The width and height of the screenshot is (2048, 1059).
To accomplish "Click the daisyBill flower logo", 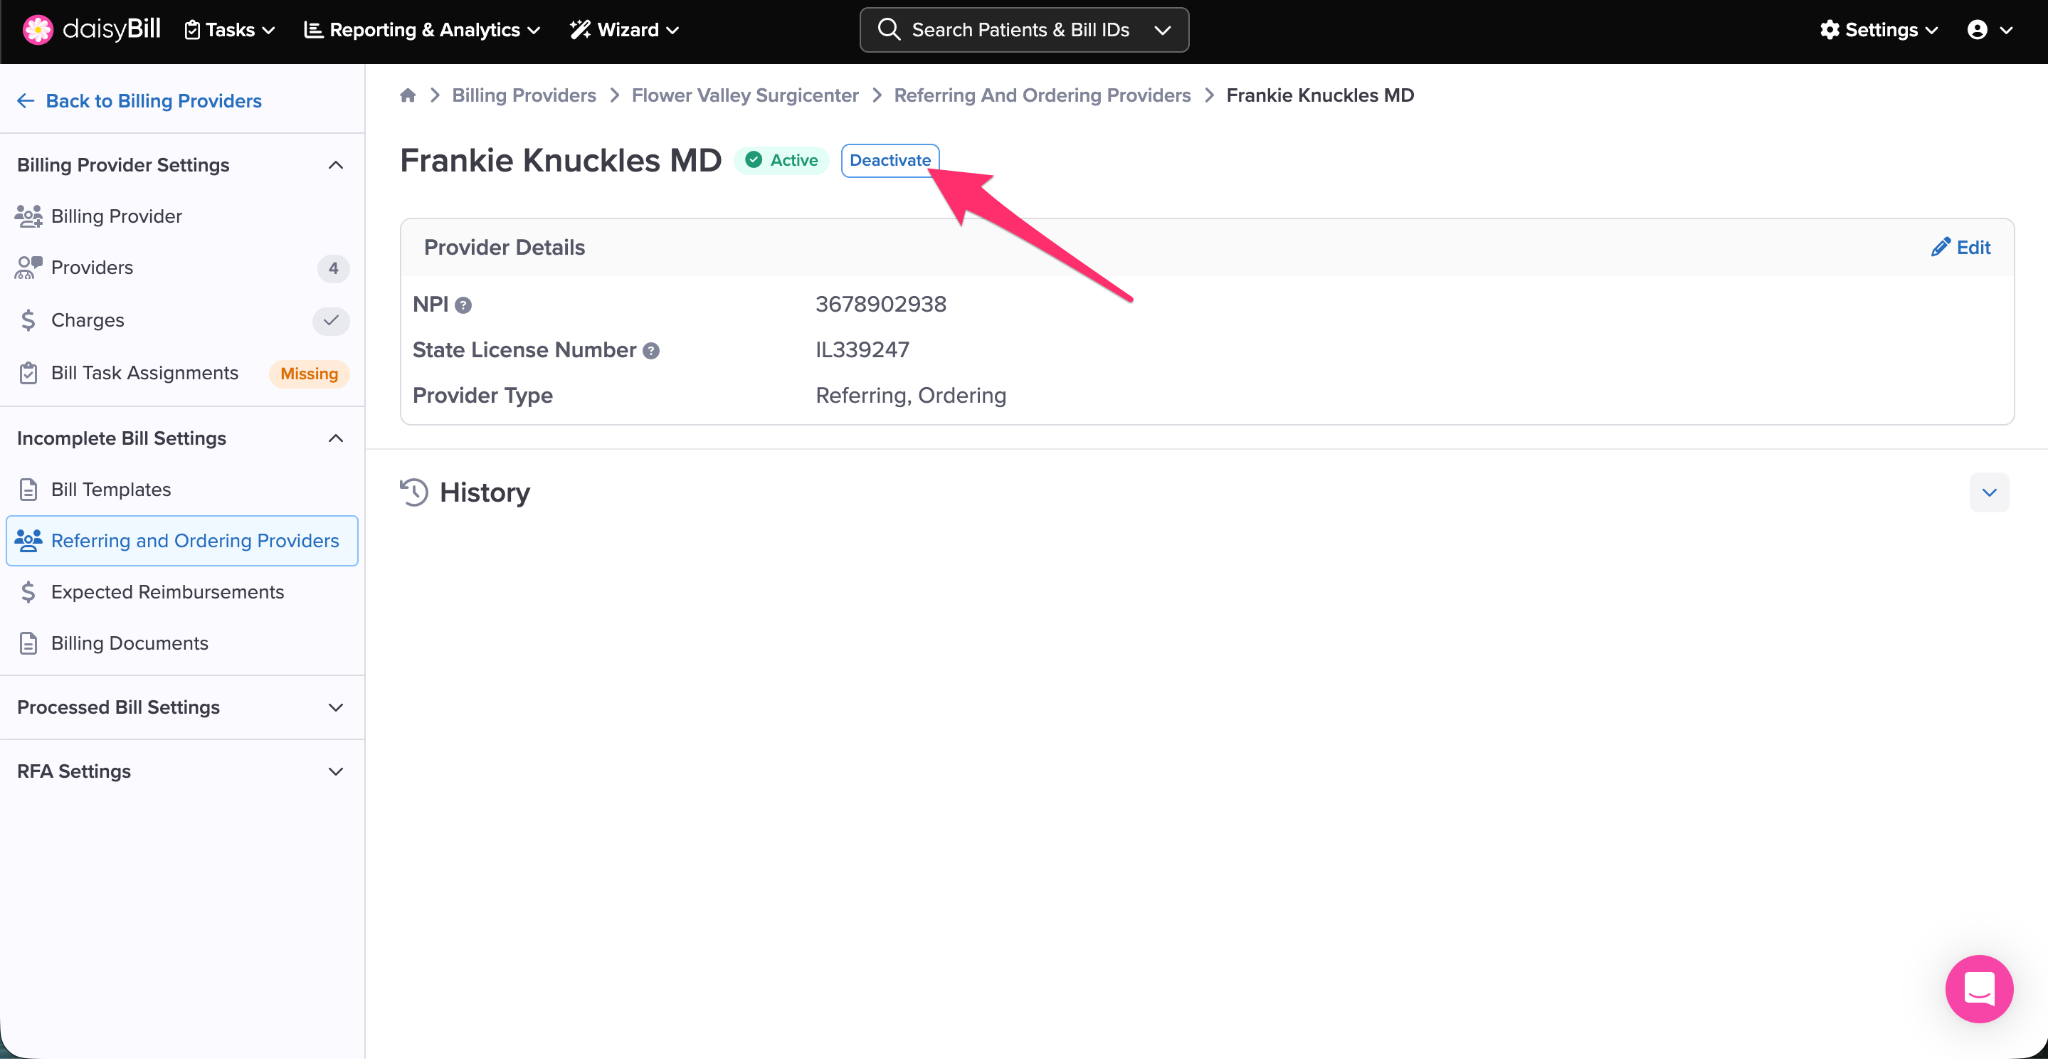I will [38, 30].
